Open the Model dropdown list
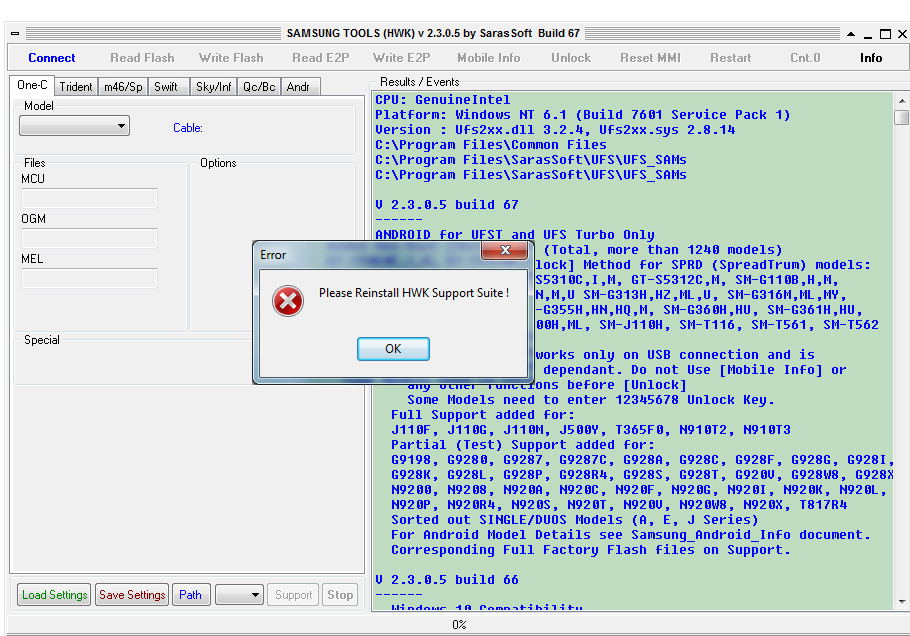Viewport: 910px width, 636px height. click(74, 126)
